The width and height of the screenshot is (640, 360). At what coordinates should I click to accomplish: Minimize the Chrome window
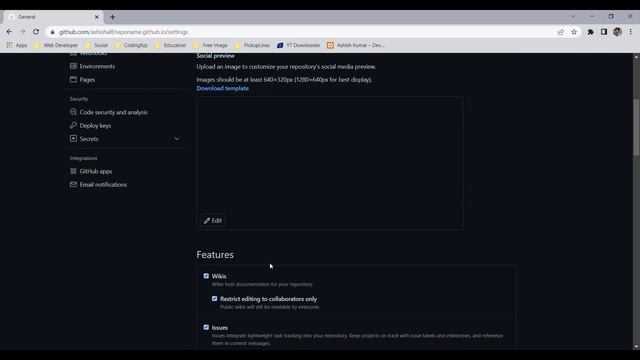click(592, 16)
